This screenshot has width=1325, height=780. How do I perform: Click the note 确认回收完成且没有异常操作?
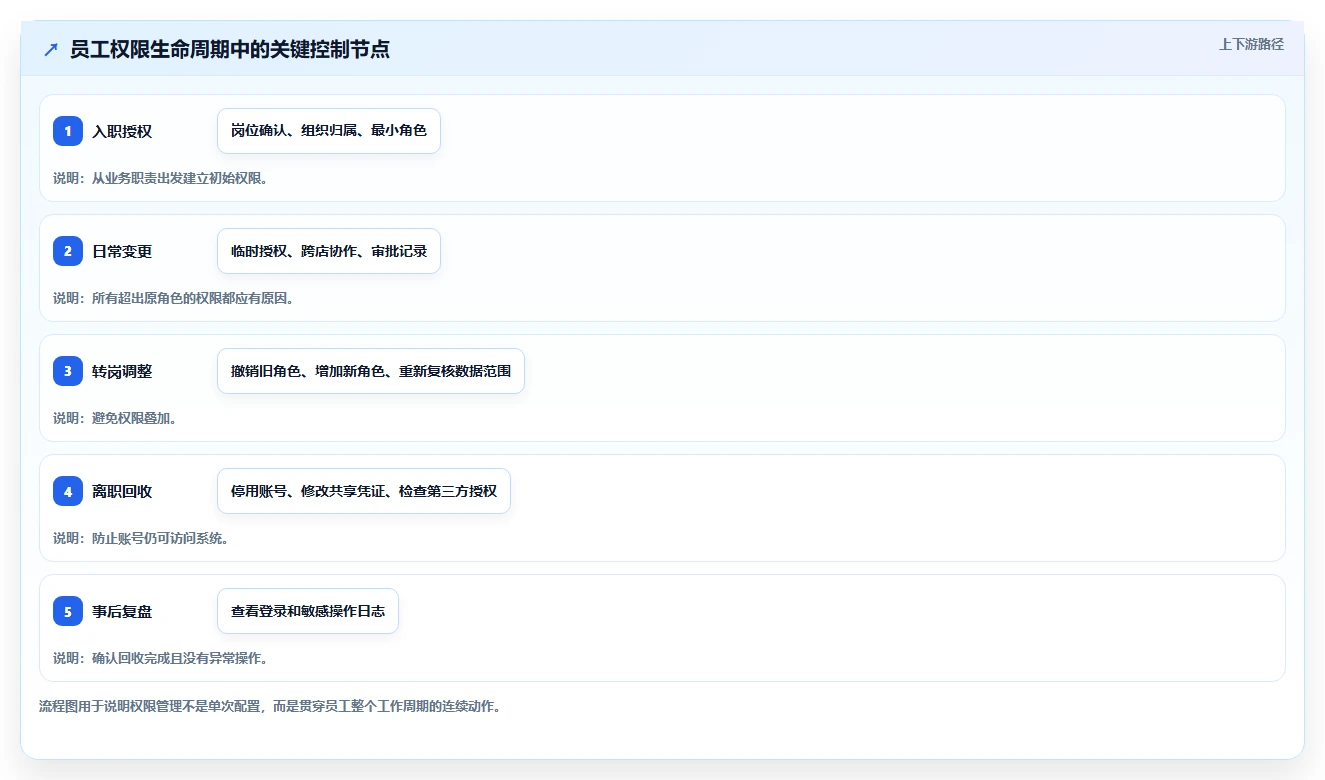(160, 658)
